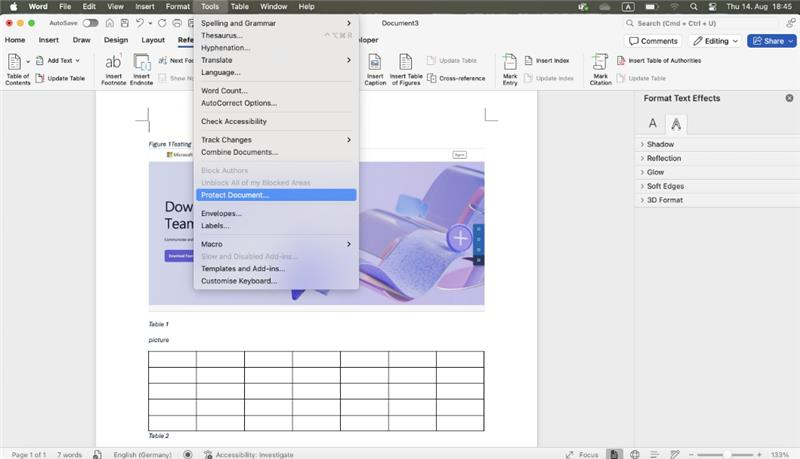Click the zoom in plus button

(x=759, y=454)
